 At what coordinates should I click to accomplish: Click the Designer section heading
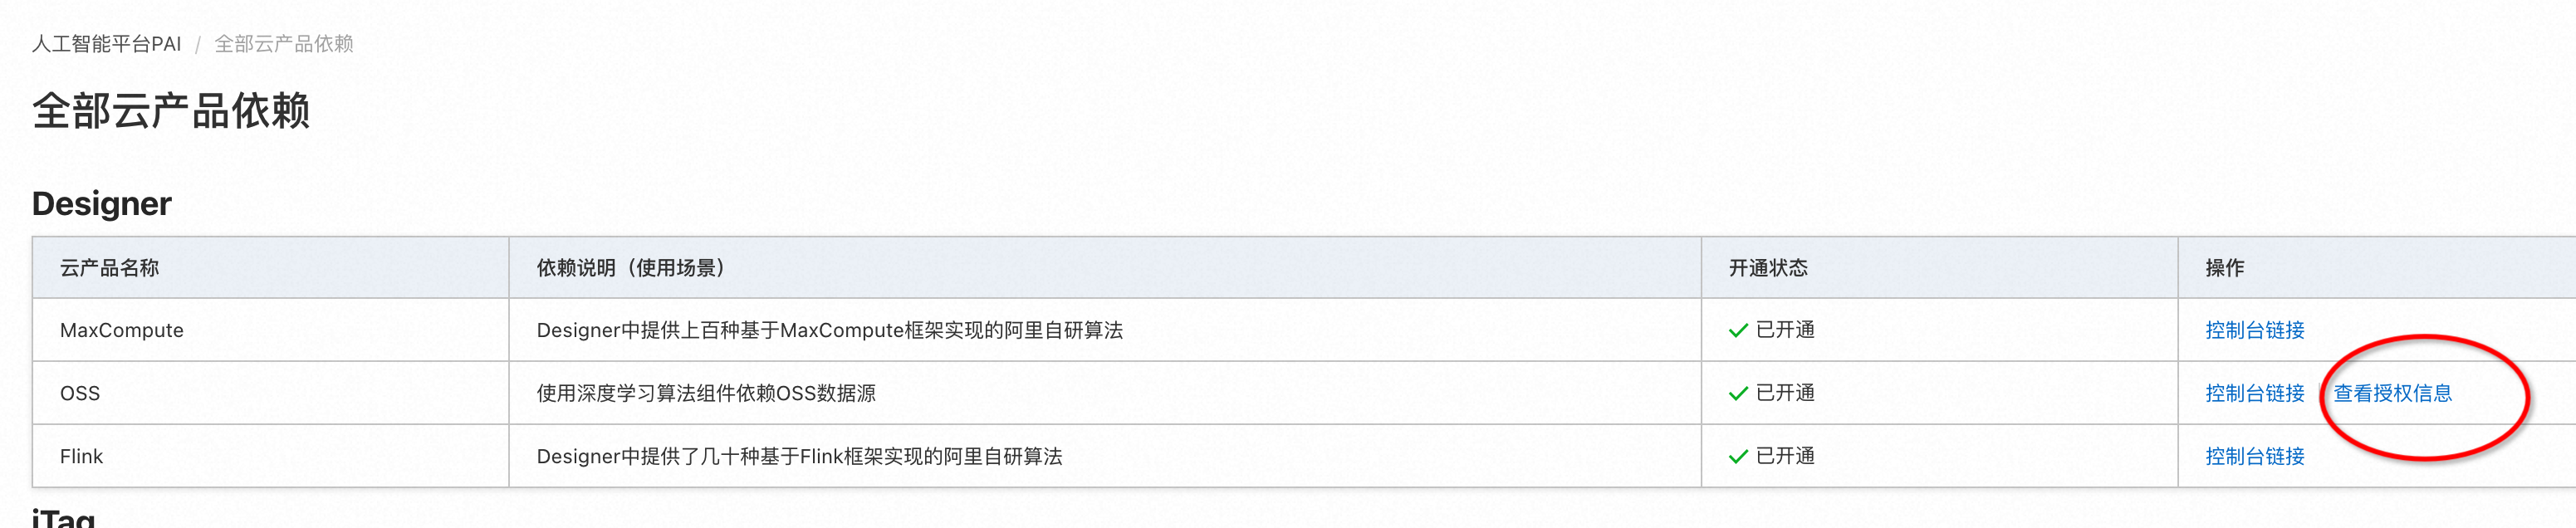tap(102, 204)
